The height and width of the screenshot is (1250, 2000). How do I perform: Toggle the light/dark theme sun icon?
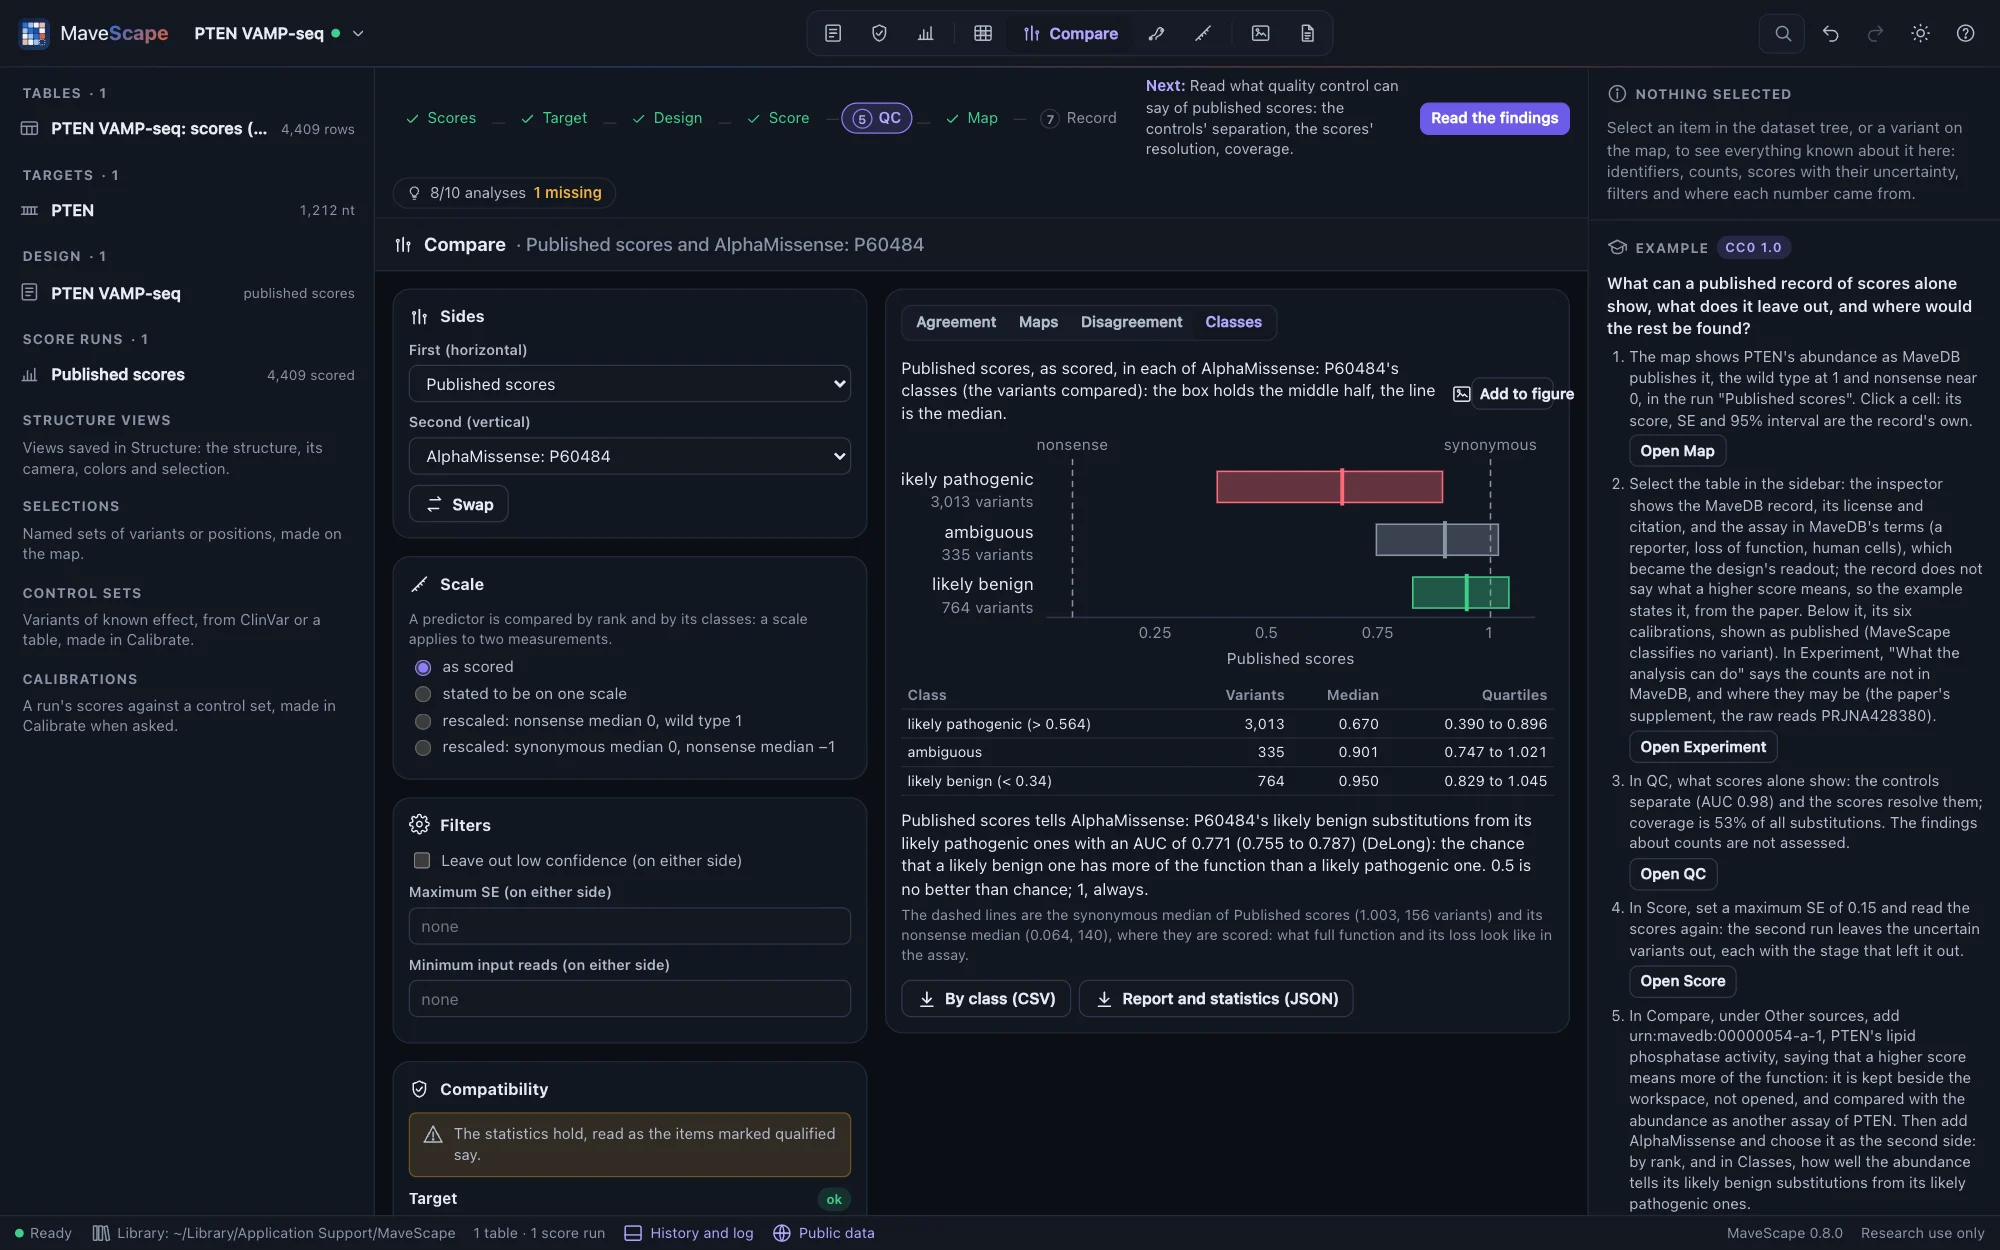(1920, 33)
